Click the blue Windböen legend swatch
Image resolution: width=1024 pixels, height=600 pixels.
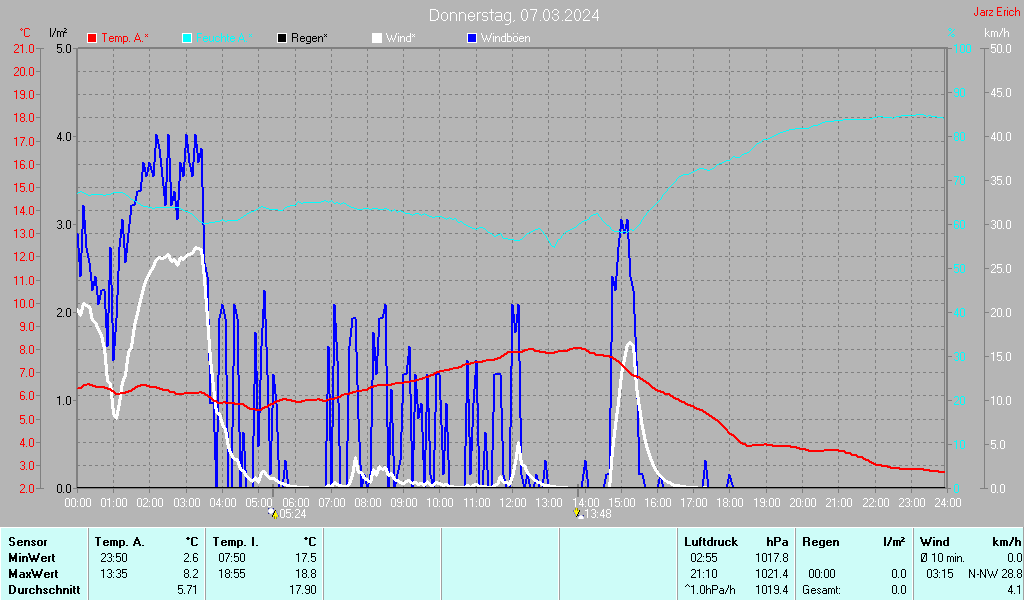(x=472, y=38)
